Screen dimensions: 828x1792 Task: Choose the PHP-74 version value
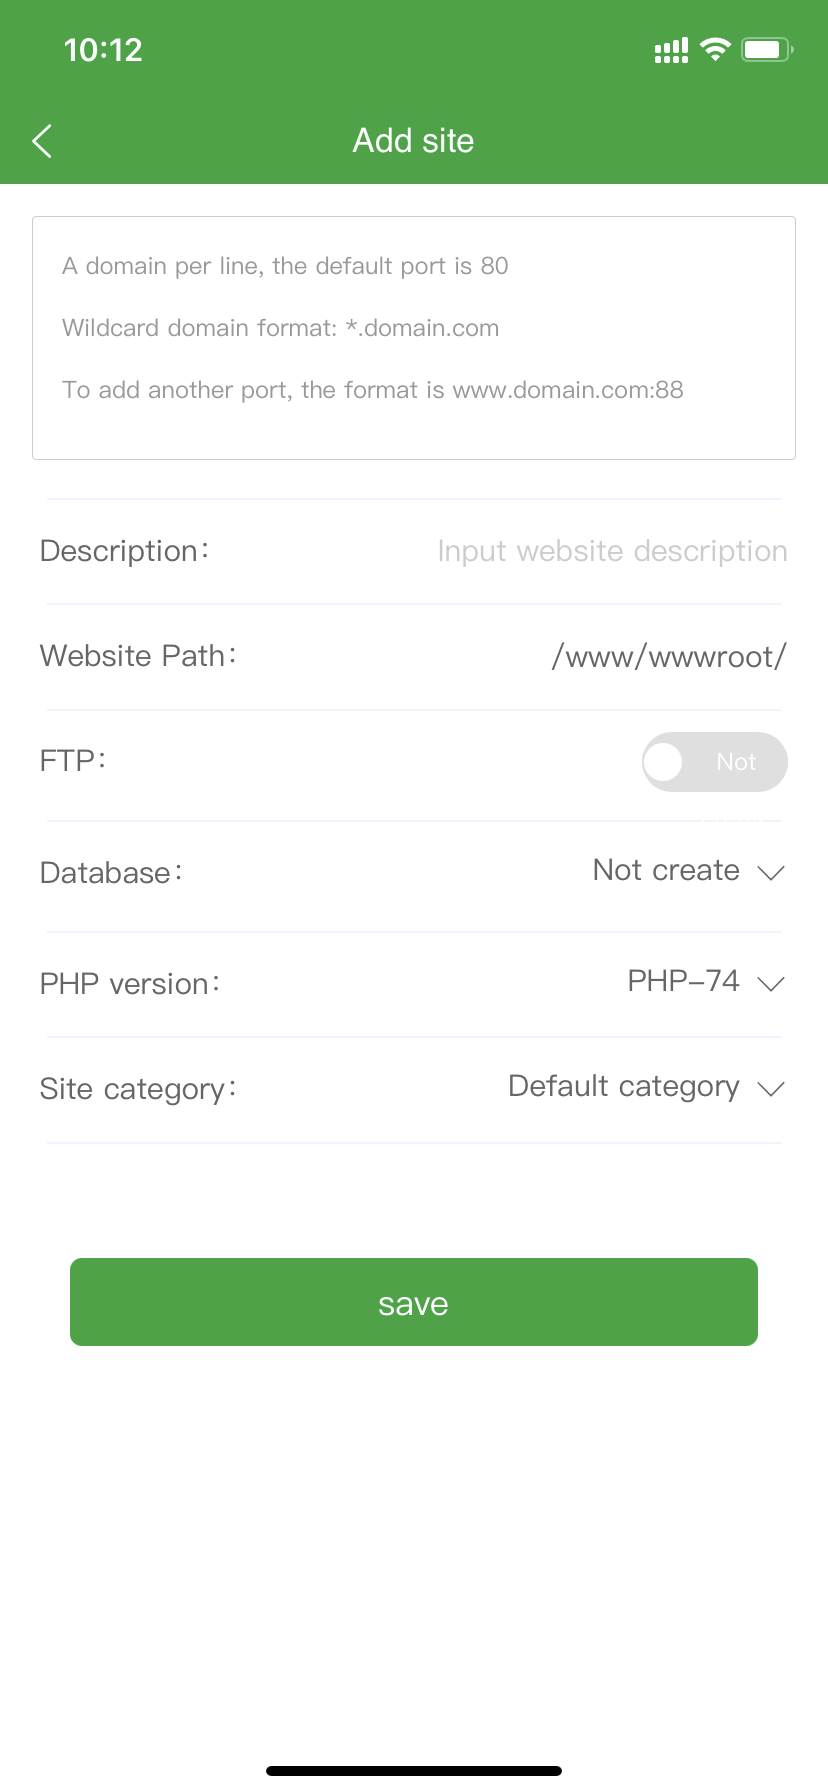point(683,981)
